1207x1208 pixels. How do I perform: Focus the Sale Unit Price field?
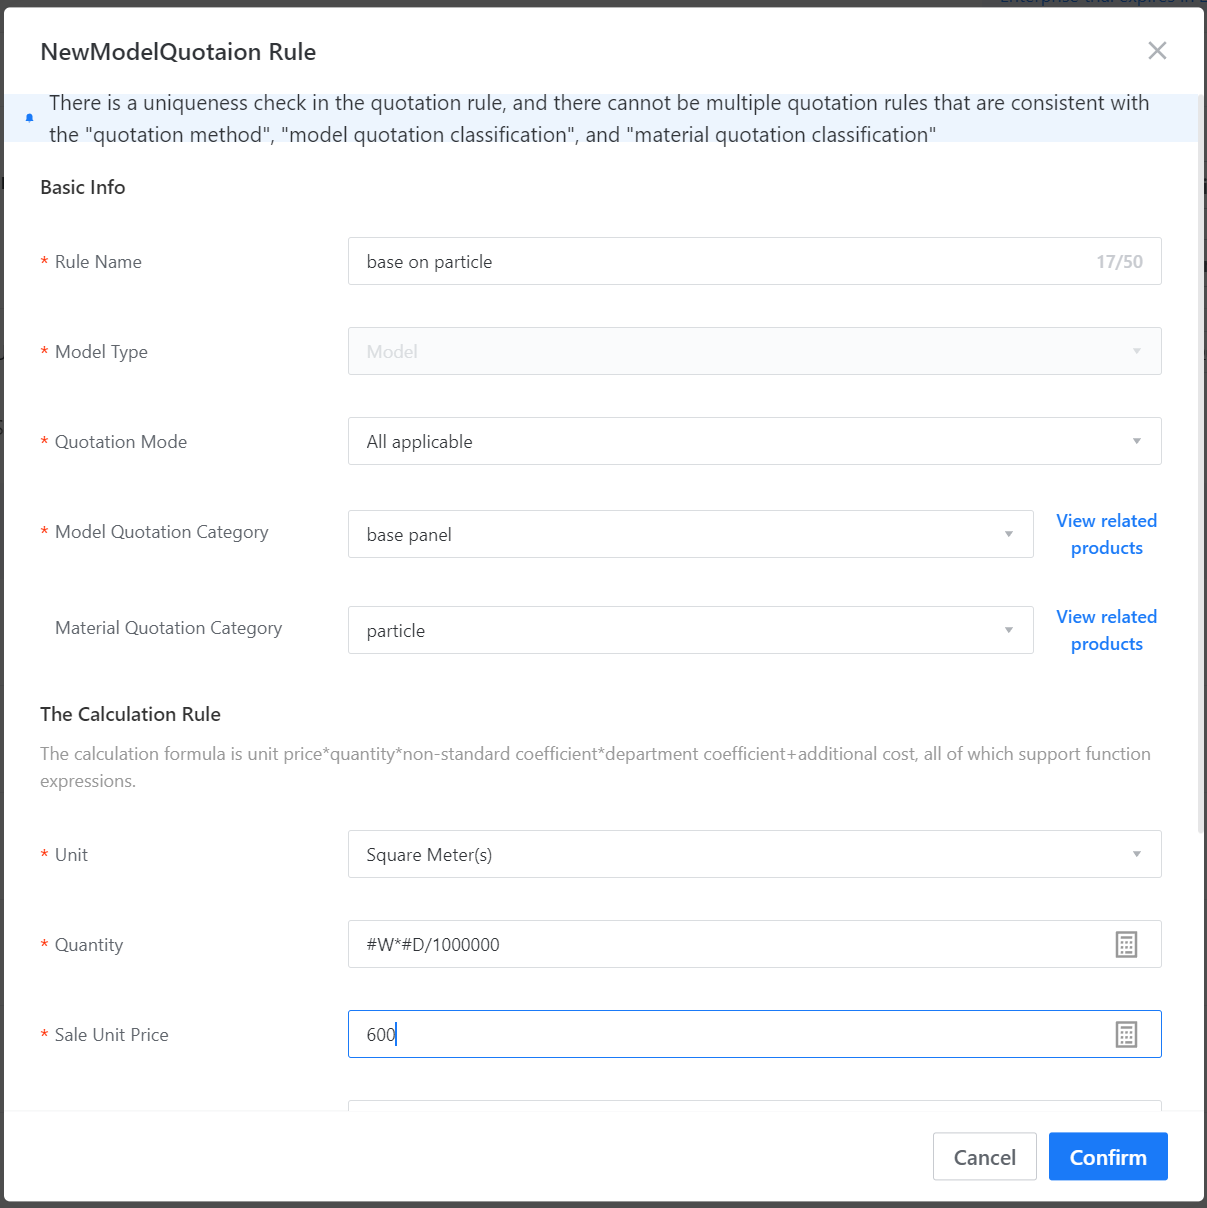tap(730, 1034)
